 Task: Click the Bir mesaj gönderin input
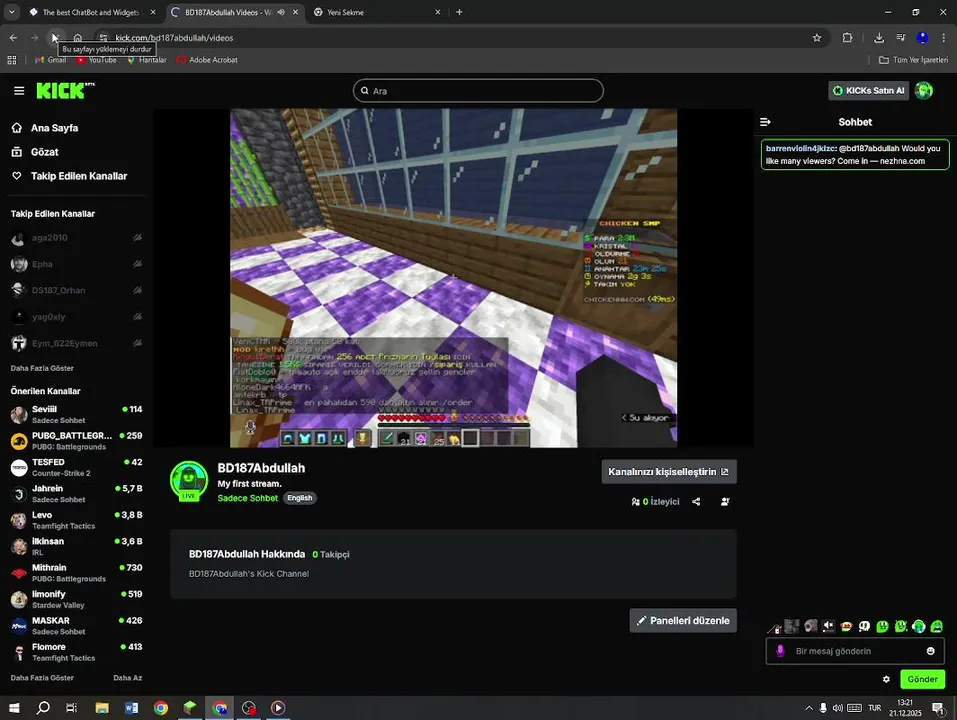854,651
